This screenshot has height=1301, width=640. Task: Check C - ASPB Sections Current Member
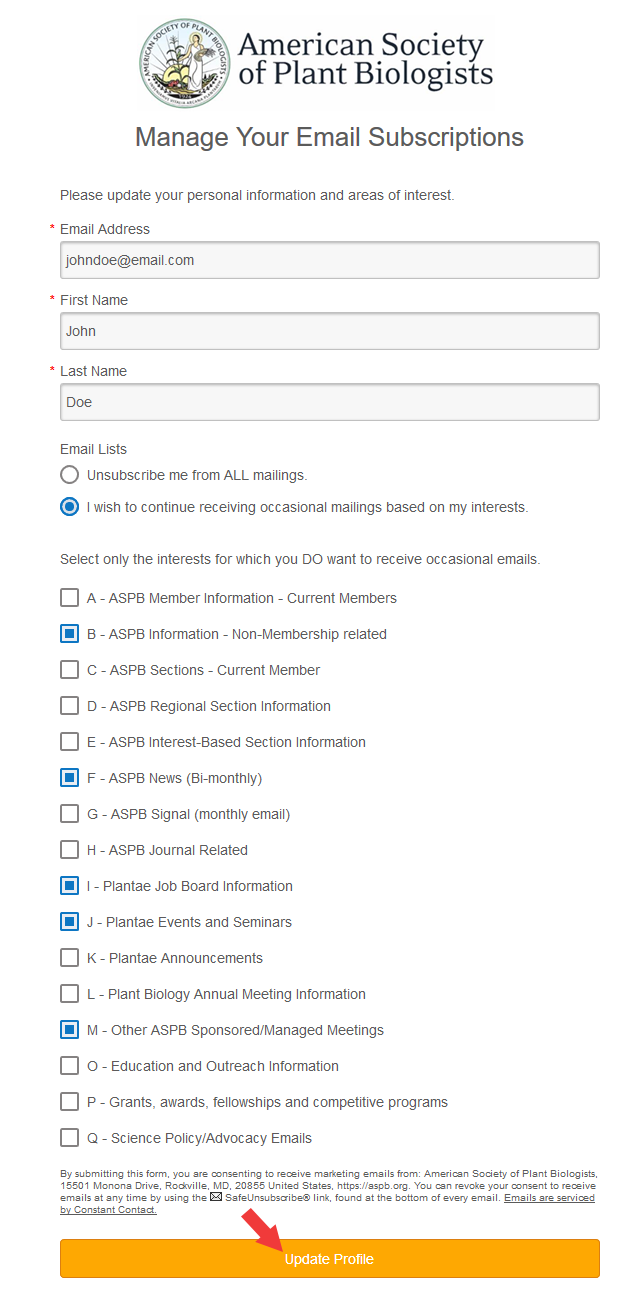(x=69, y=670)
